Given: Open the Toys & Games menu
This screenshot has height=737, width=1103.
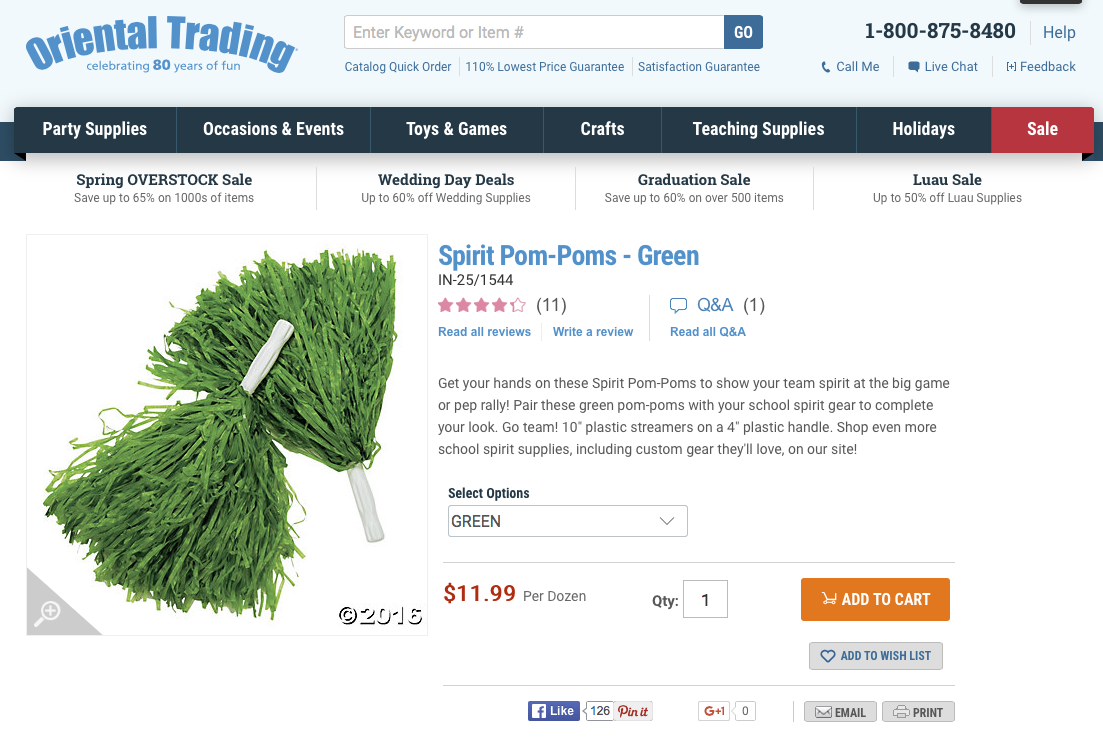Looking at the screenshot, I should tap(457, 129).
